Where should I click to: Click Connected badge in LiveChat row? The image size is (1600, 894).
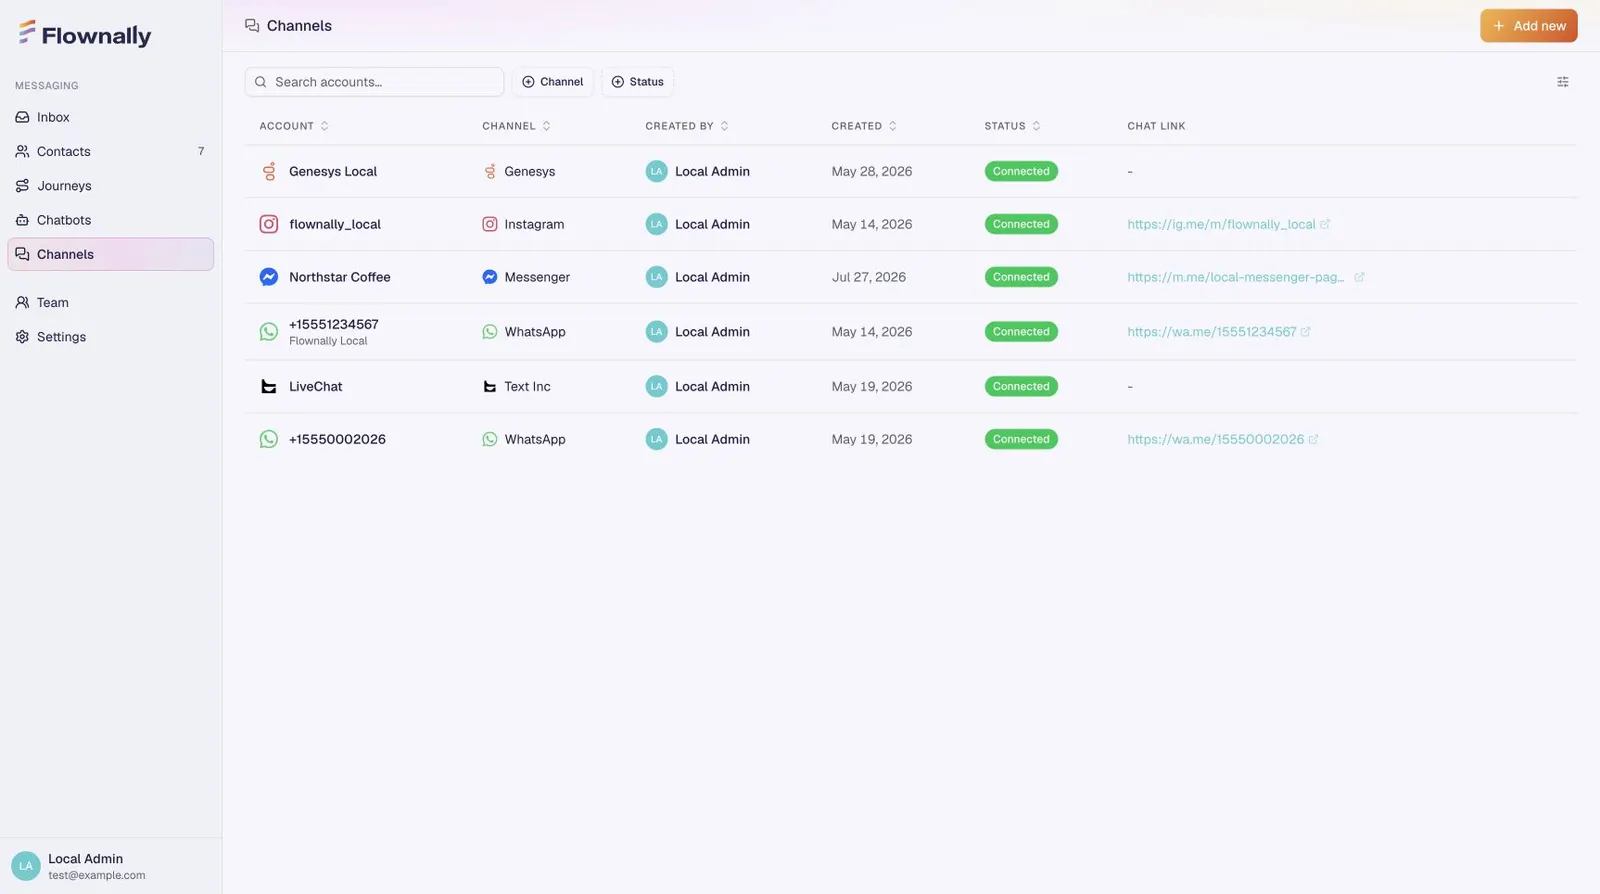pos(1021,386)
